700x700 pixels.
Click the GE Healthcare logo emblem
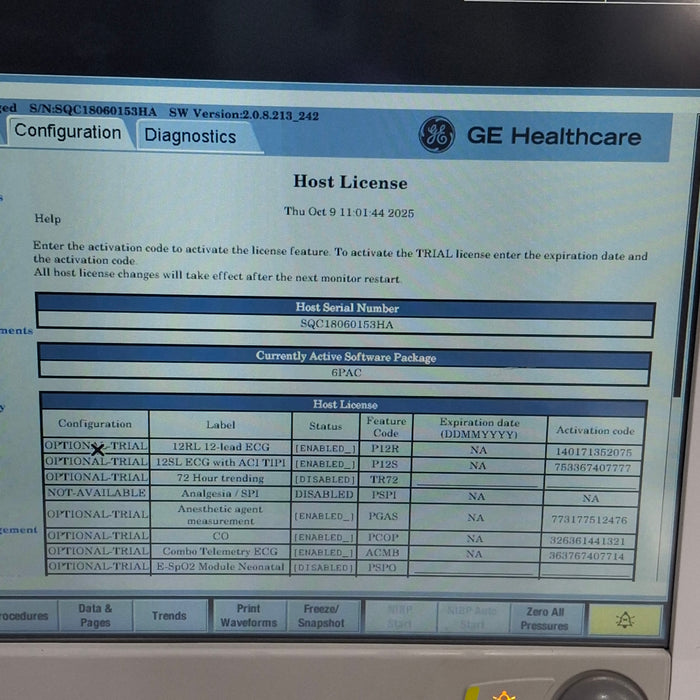[437, 134]
